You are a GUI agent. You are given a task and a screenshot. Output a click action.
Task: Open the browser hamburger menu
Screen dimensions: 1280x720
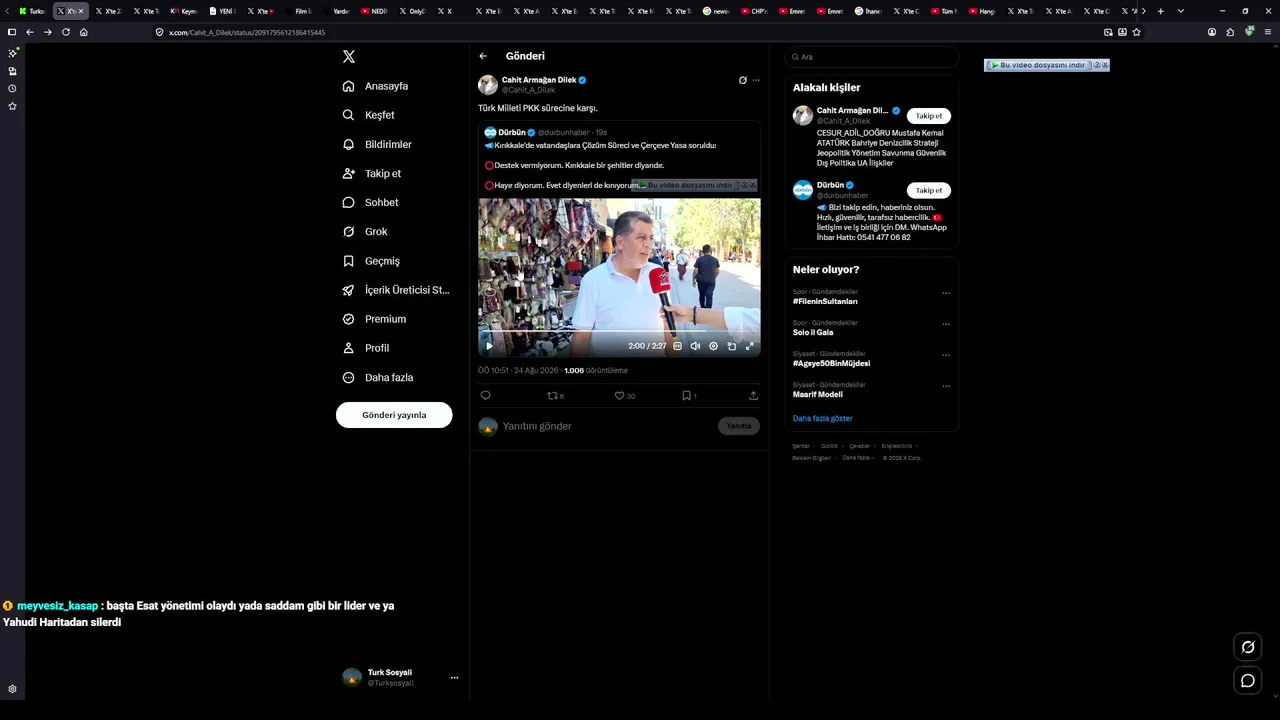[x=1268, y=32]
